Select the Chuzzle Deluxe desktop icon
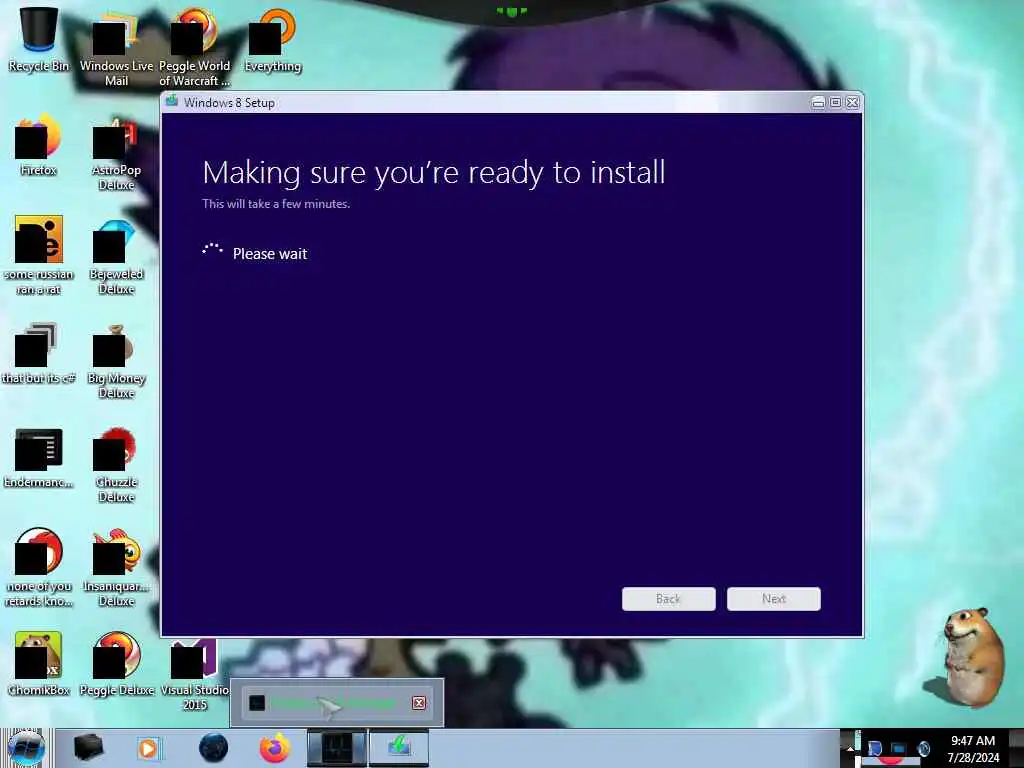The width and height of the screenshot is (1024, 768). 116,464
